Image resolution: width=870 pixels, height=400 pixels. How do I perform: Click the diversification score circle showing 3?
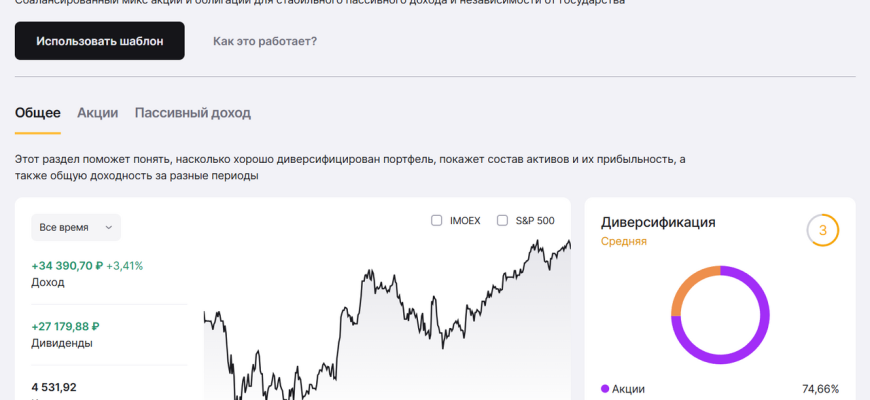(822, 231)
